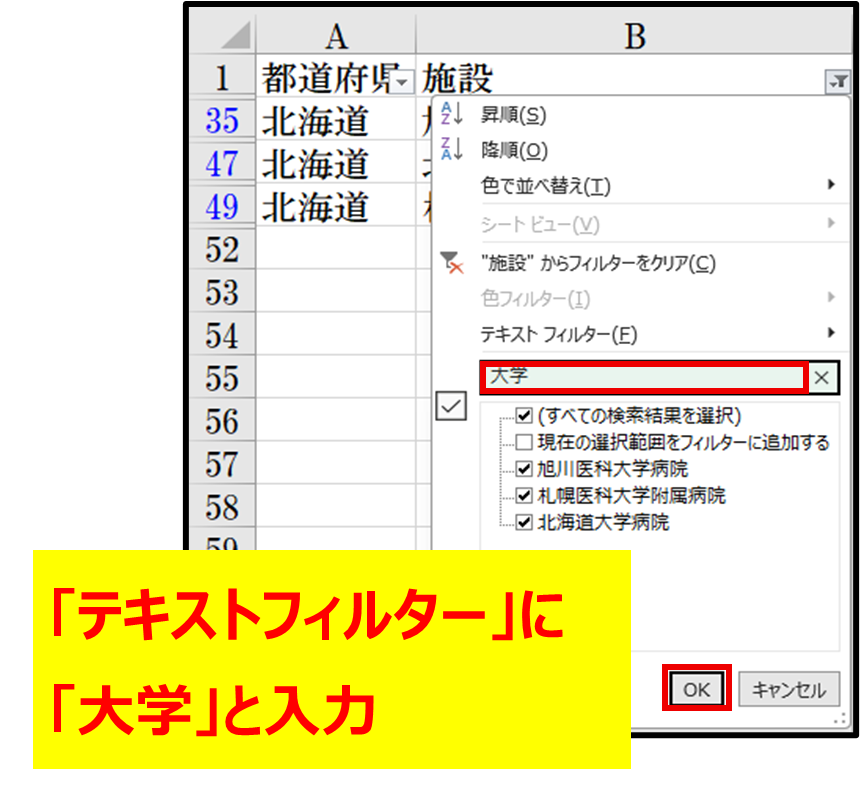Open the 都道府県 column filter dropdown

(x=402, y=82)
